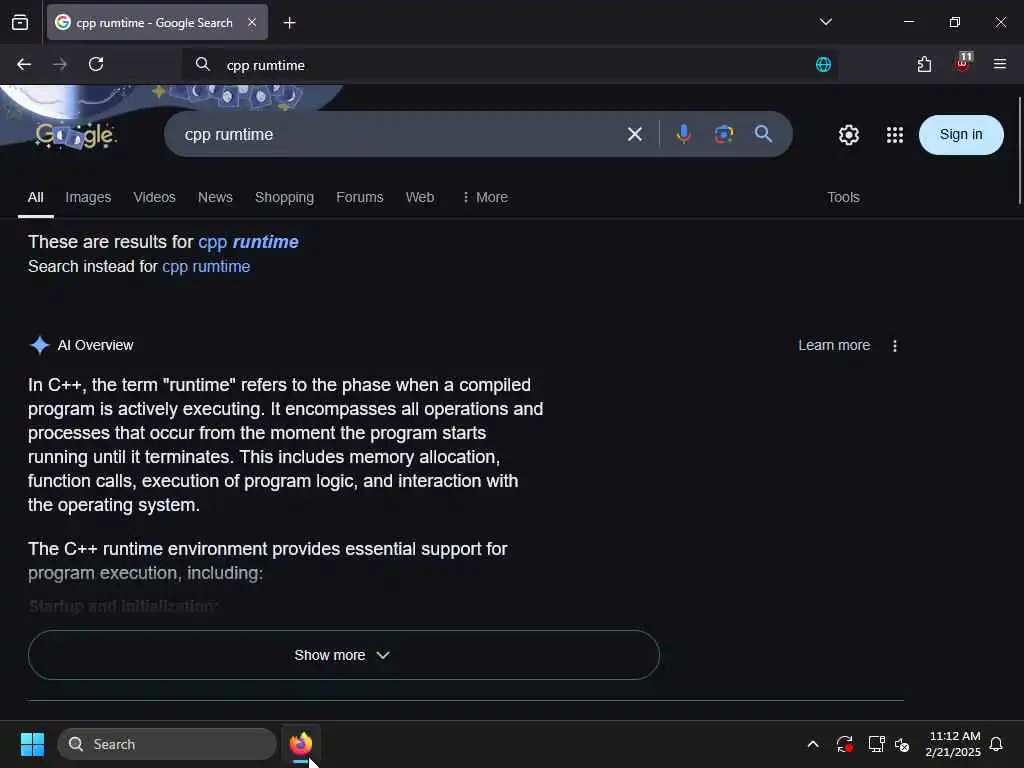Follow the corrected cpp runtime link
Screen dimensions: 1024x768
pos(248,242)
